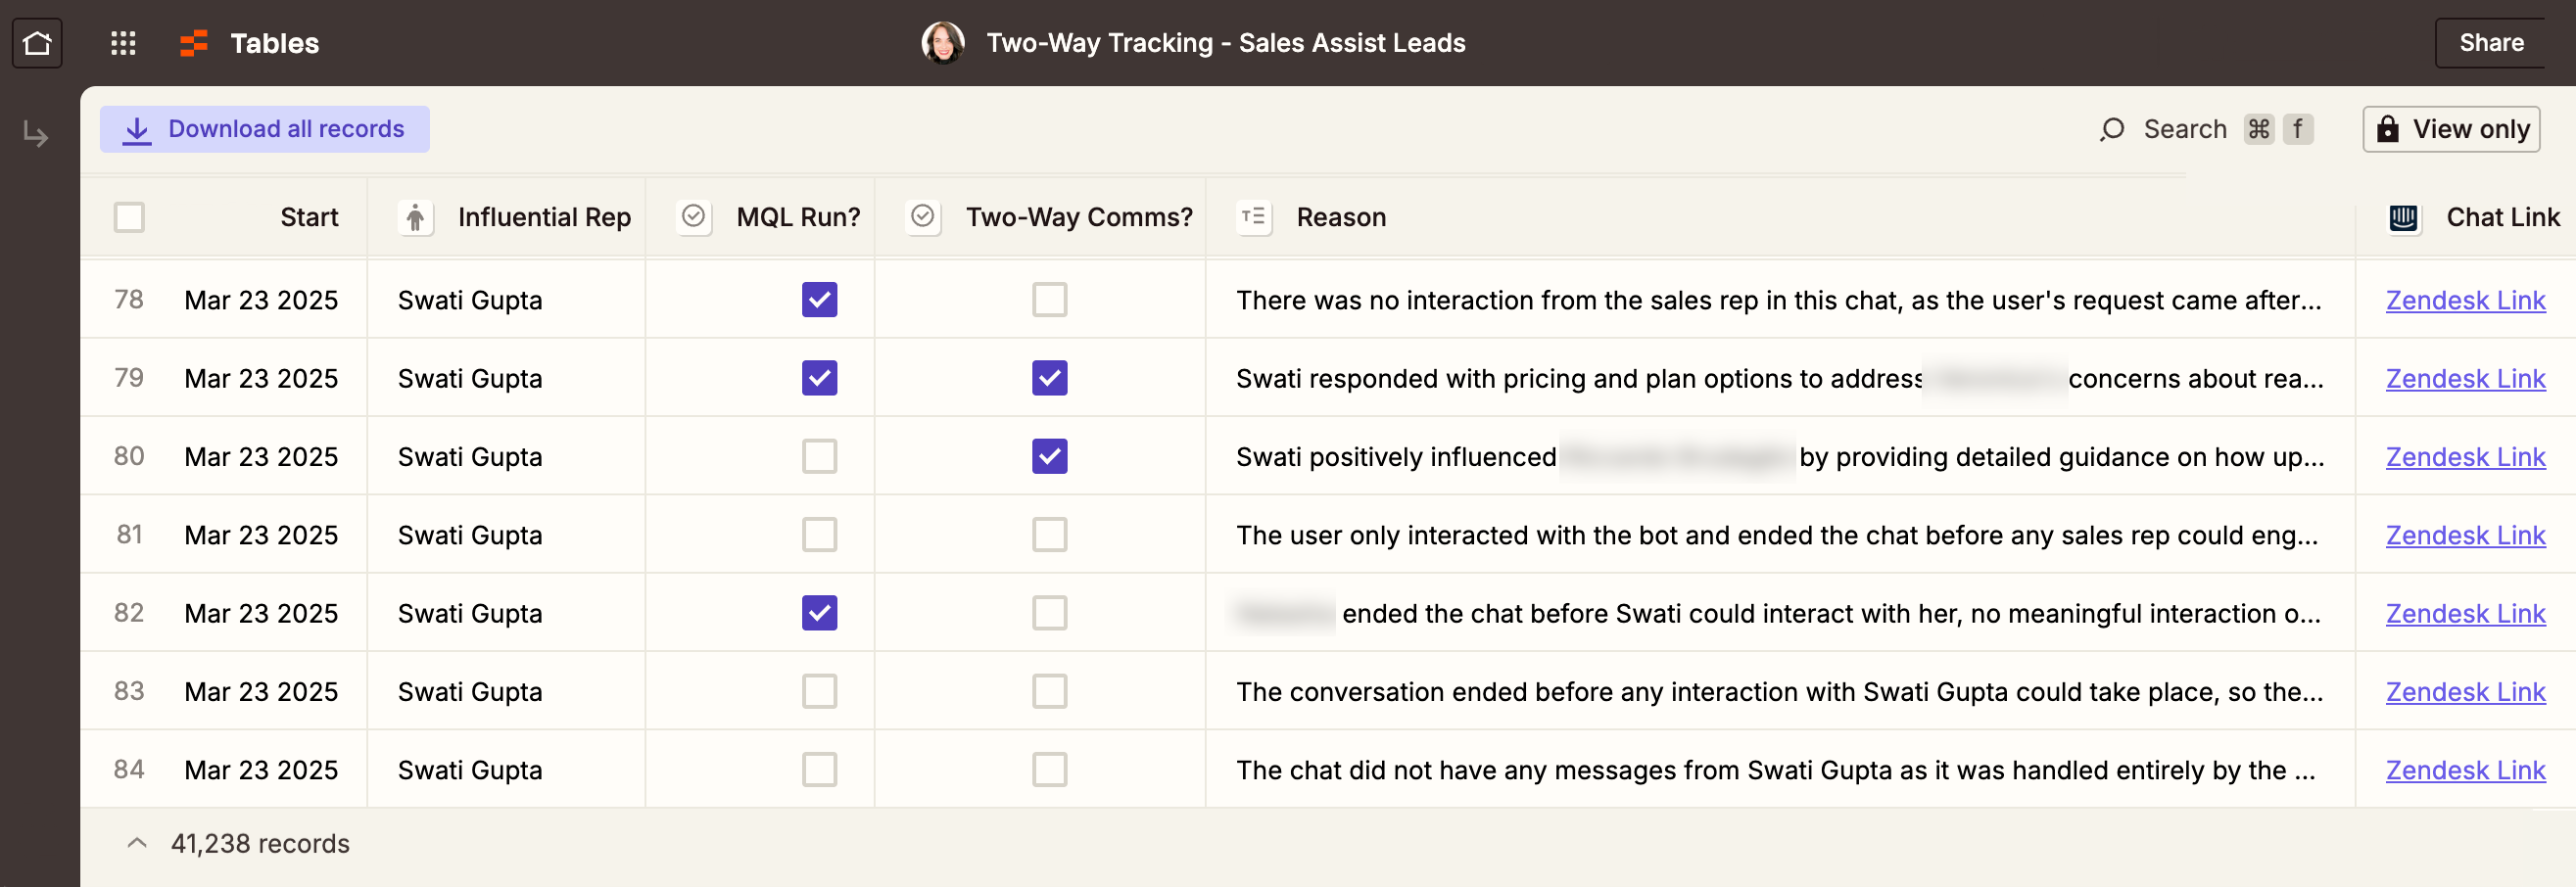Click the Two-Way Comms column header
The height and width of the screenshot is (887, 2576).
click(1078, 217)
